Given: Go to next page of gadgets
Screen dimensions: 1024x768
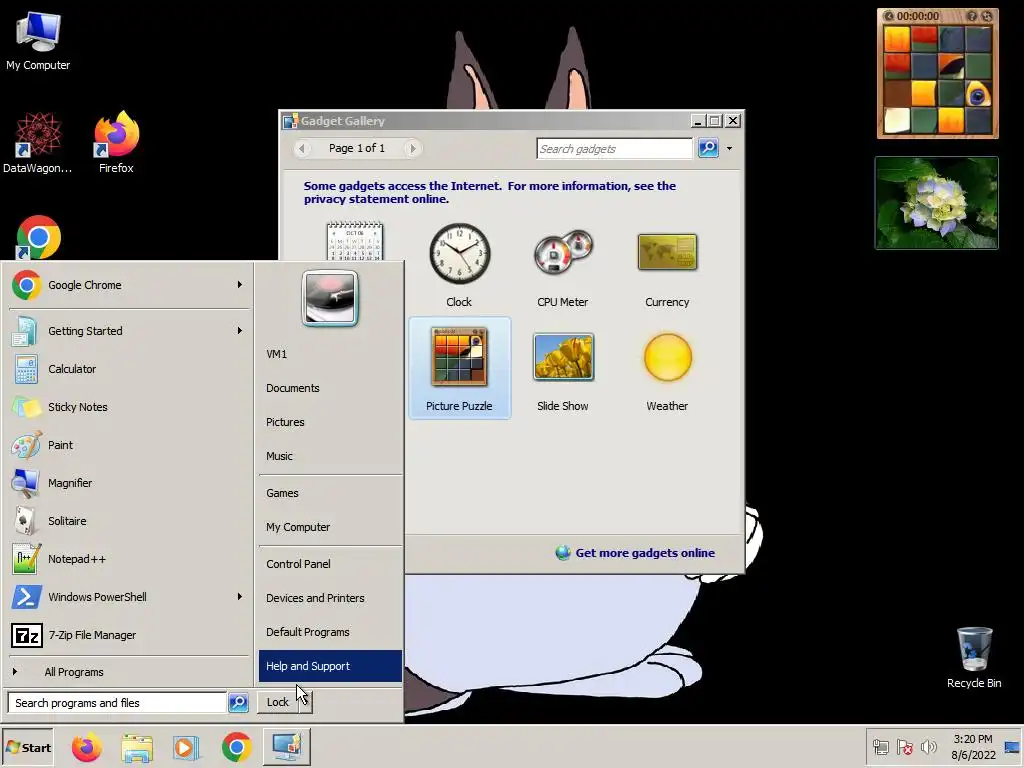Looking at the screenshot, I should [412, 148].
